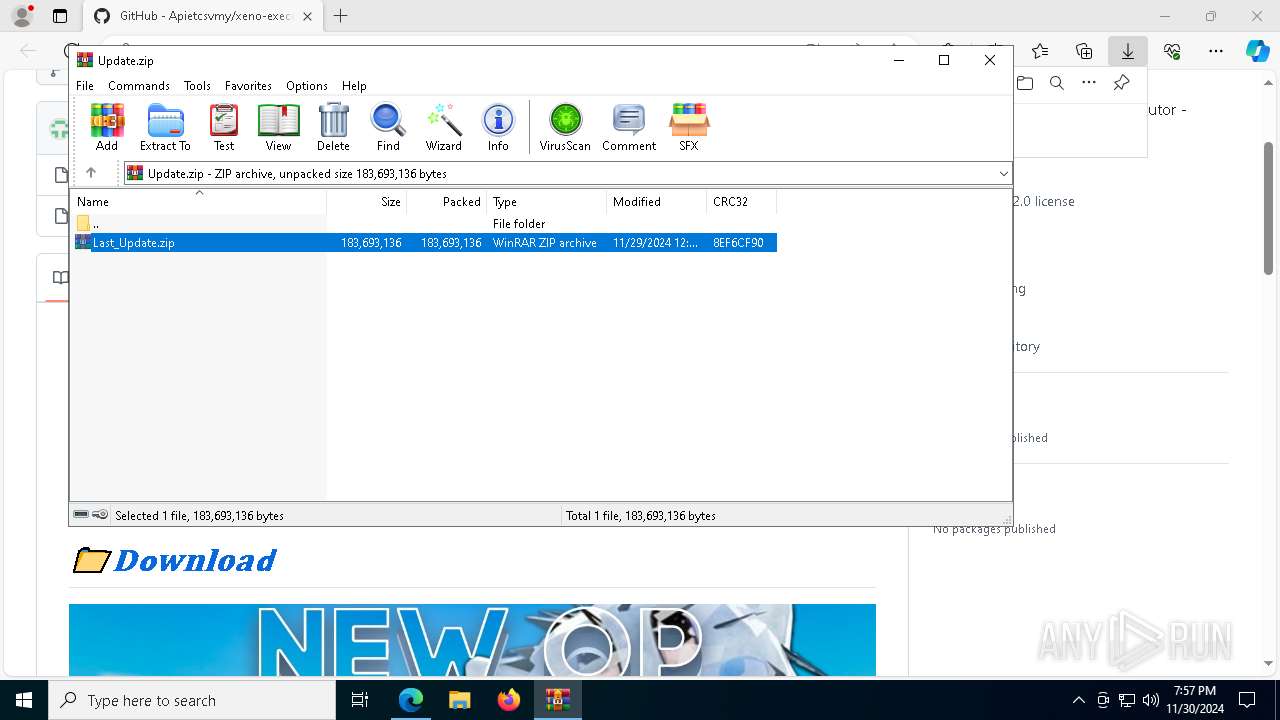This screenshot has height=720, width=1280.
Task: Click the Add toolbar icon in WinRAR
Action: point(107,127)
